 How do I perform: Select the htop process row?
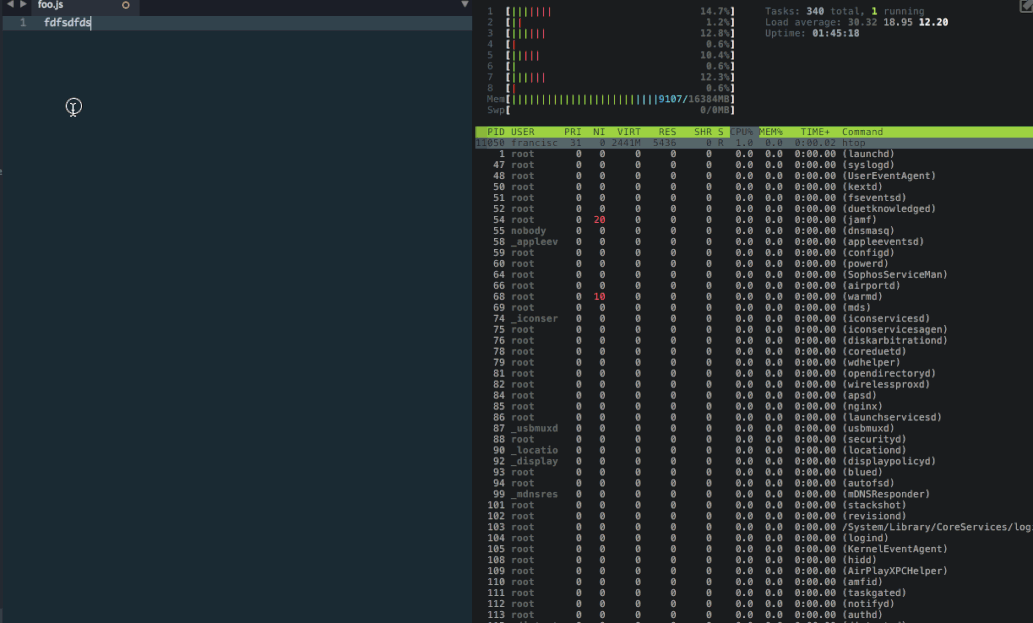754,143
